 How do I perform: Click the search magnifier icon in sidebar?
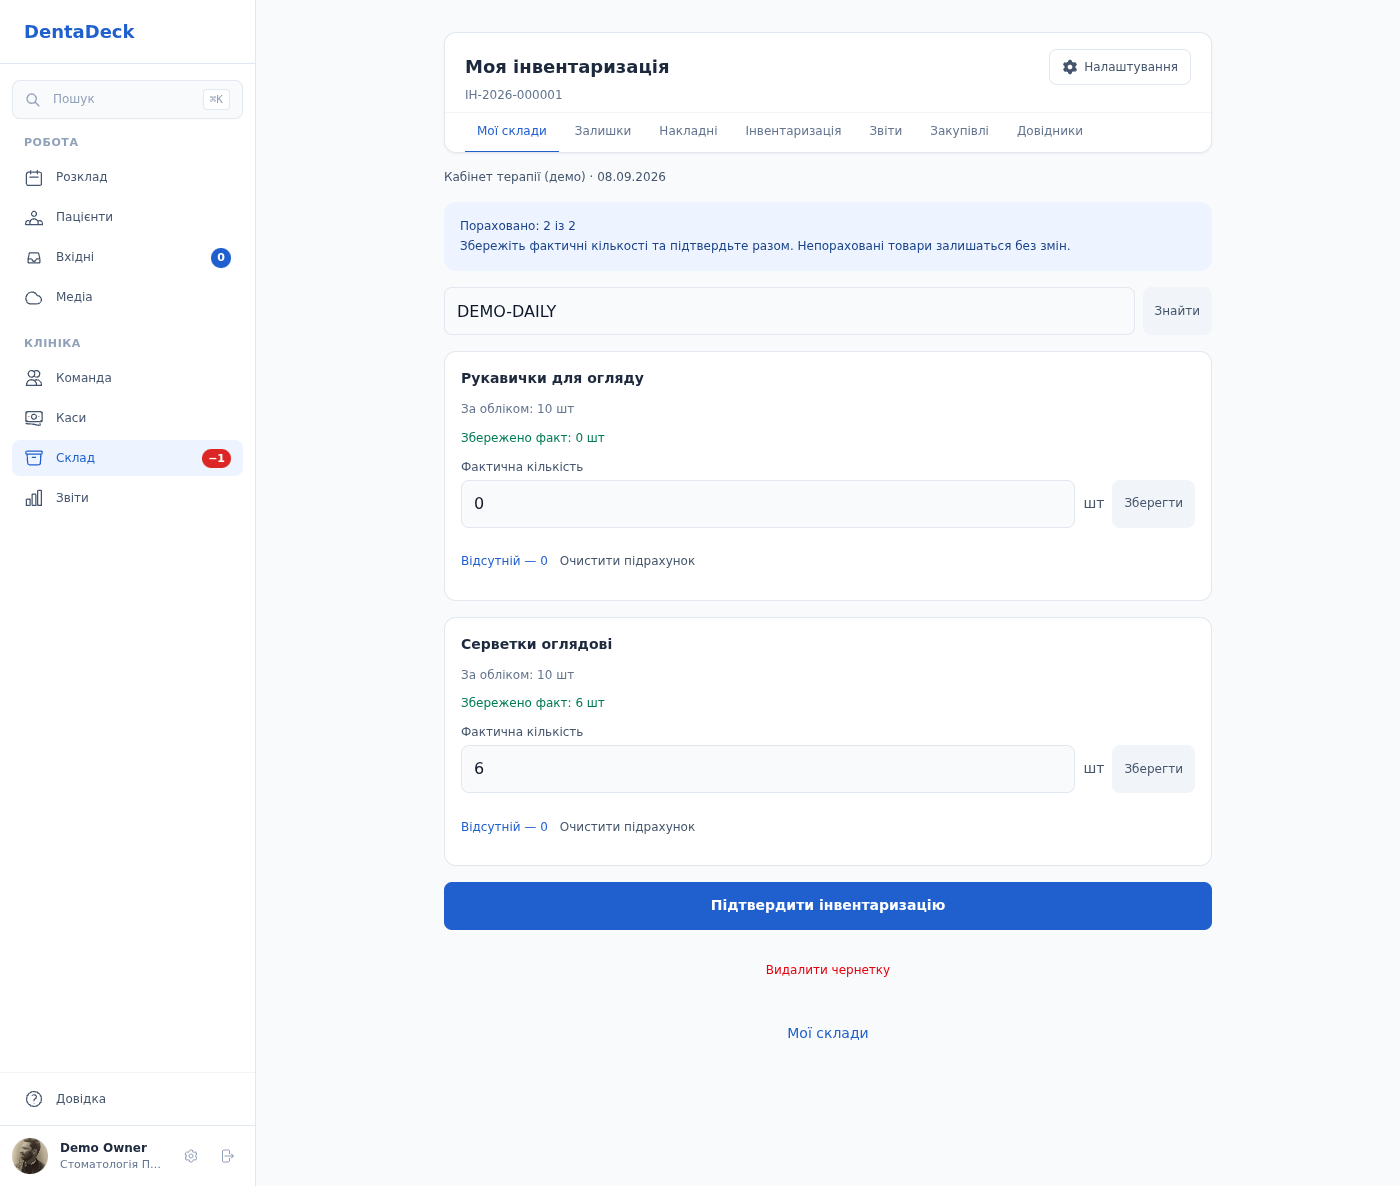click(x=33, y=100)
